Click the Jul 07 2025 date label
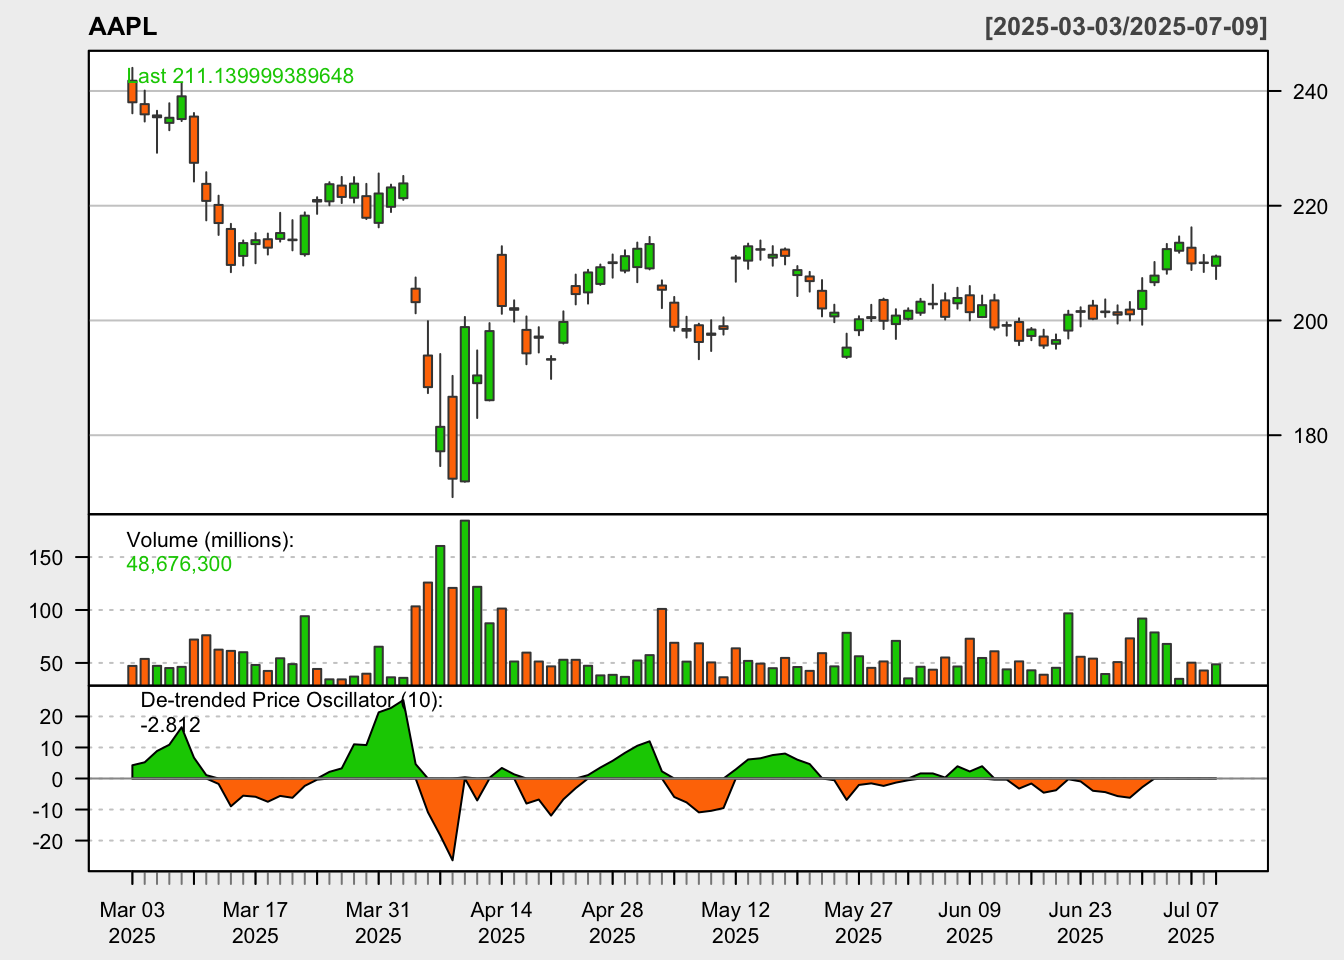 [x=1191, y=923]
